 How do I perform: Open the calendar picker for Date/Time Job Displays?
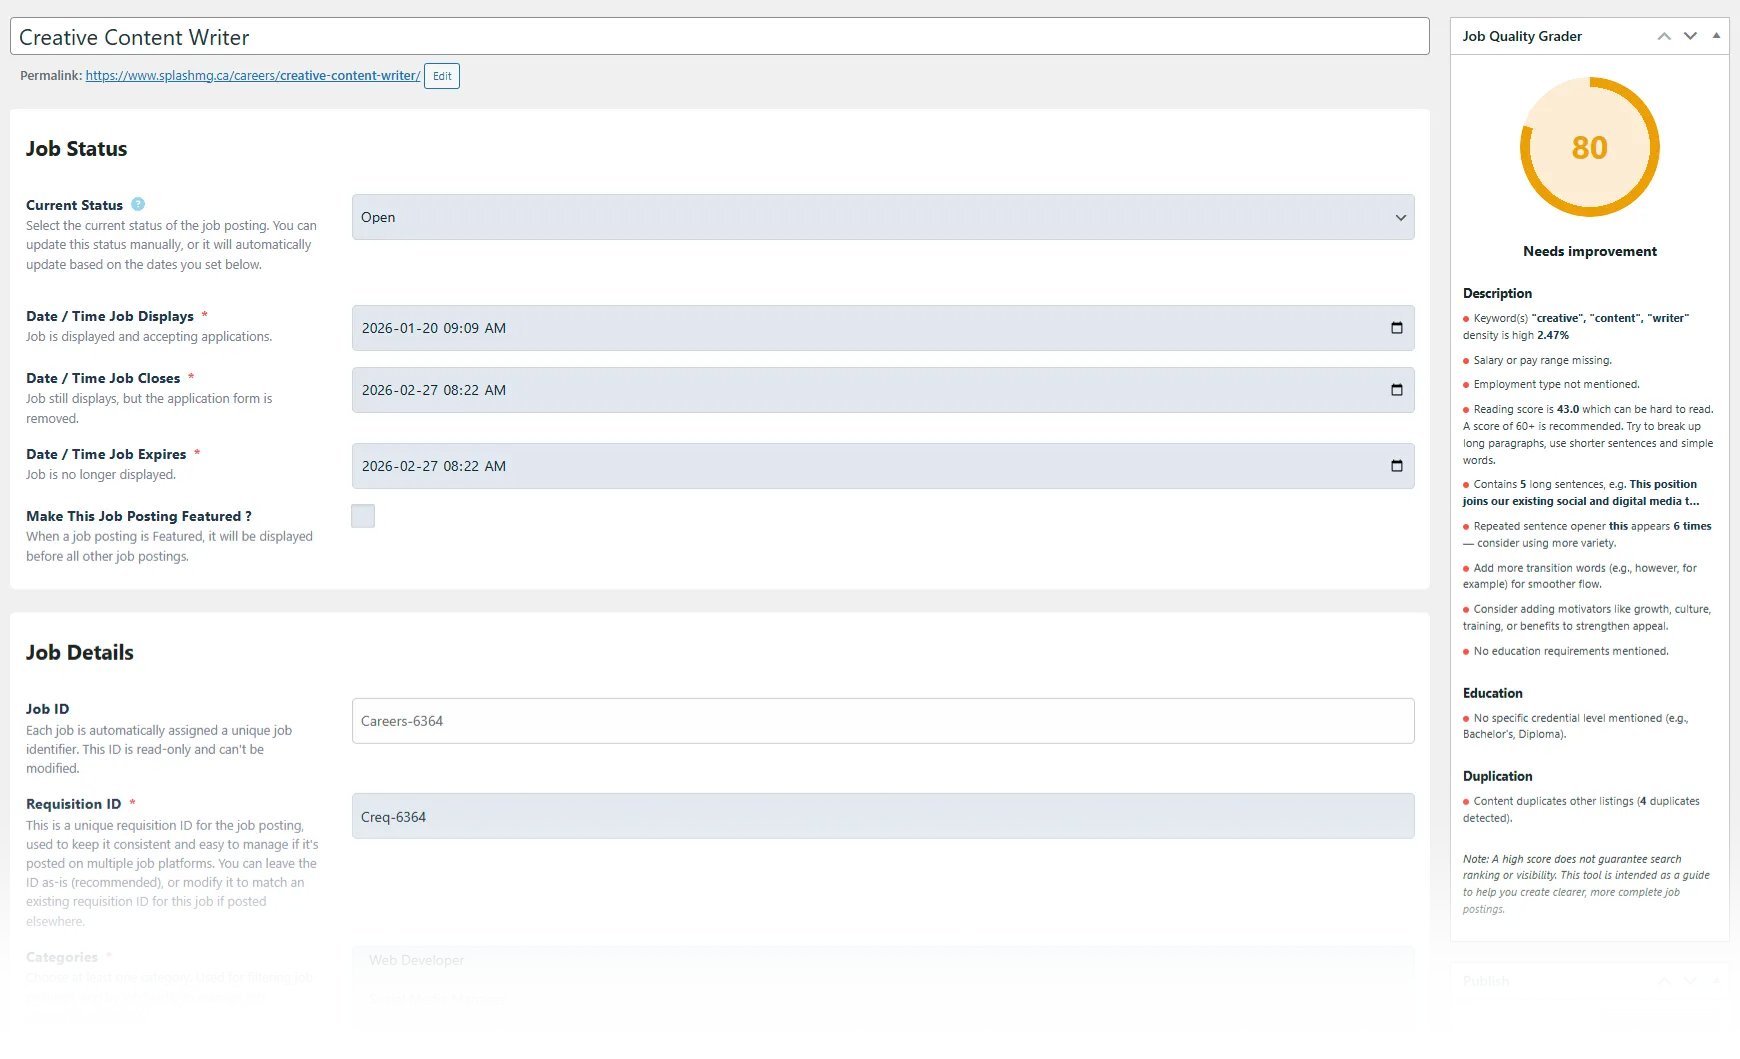tap(1396, 327)
